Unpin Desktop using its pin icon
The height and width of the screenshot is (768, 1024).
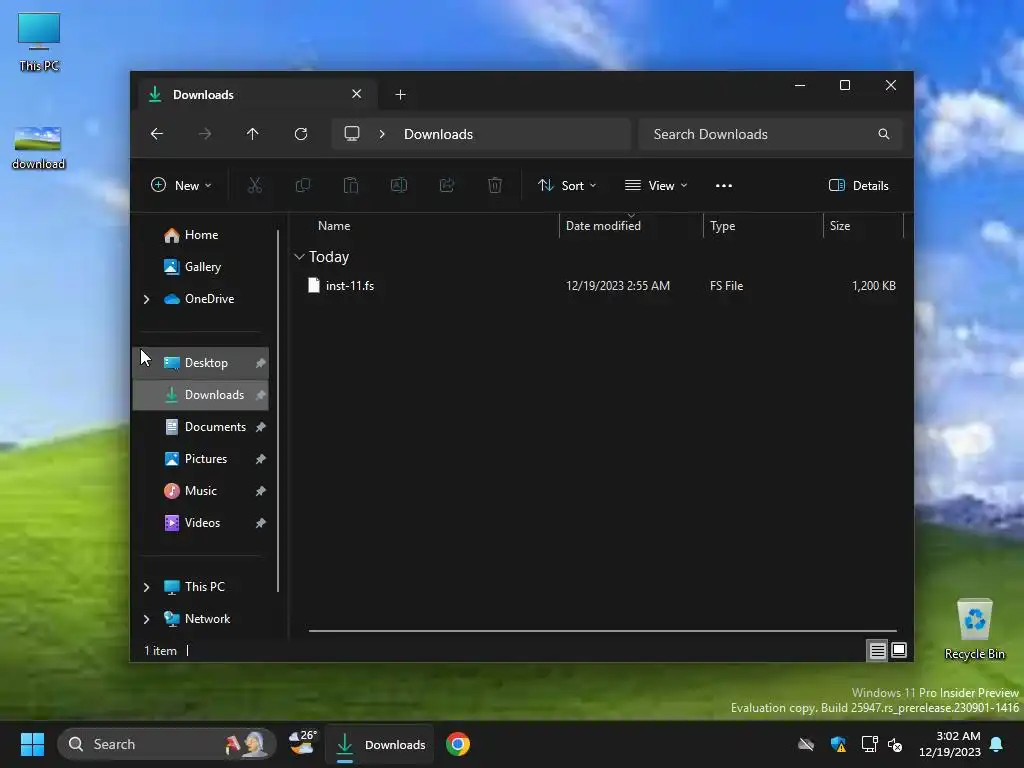pos(261,363)
